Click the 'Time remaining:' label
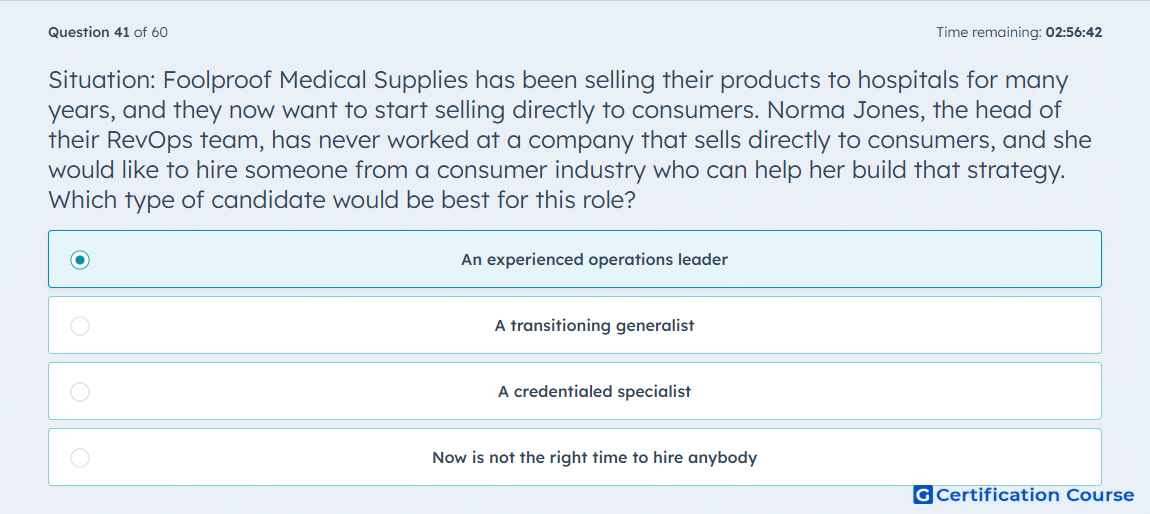 click(989, 32)
